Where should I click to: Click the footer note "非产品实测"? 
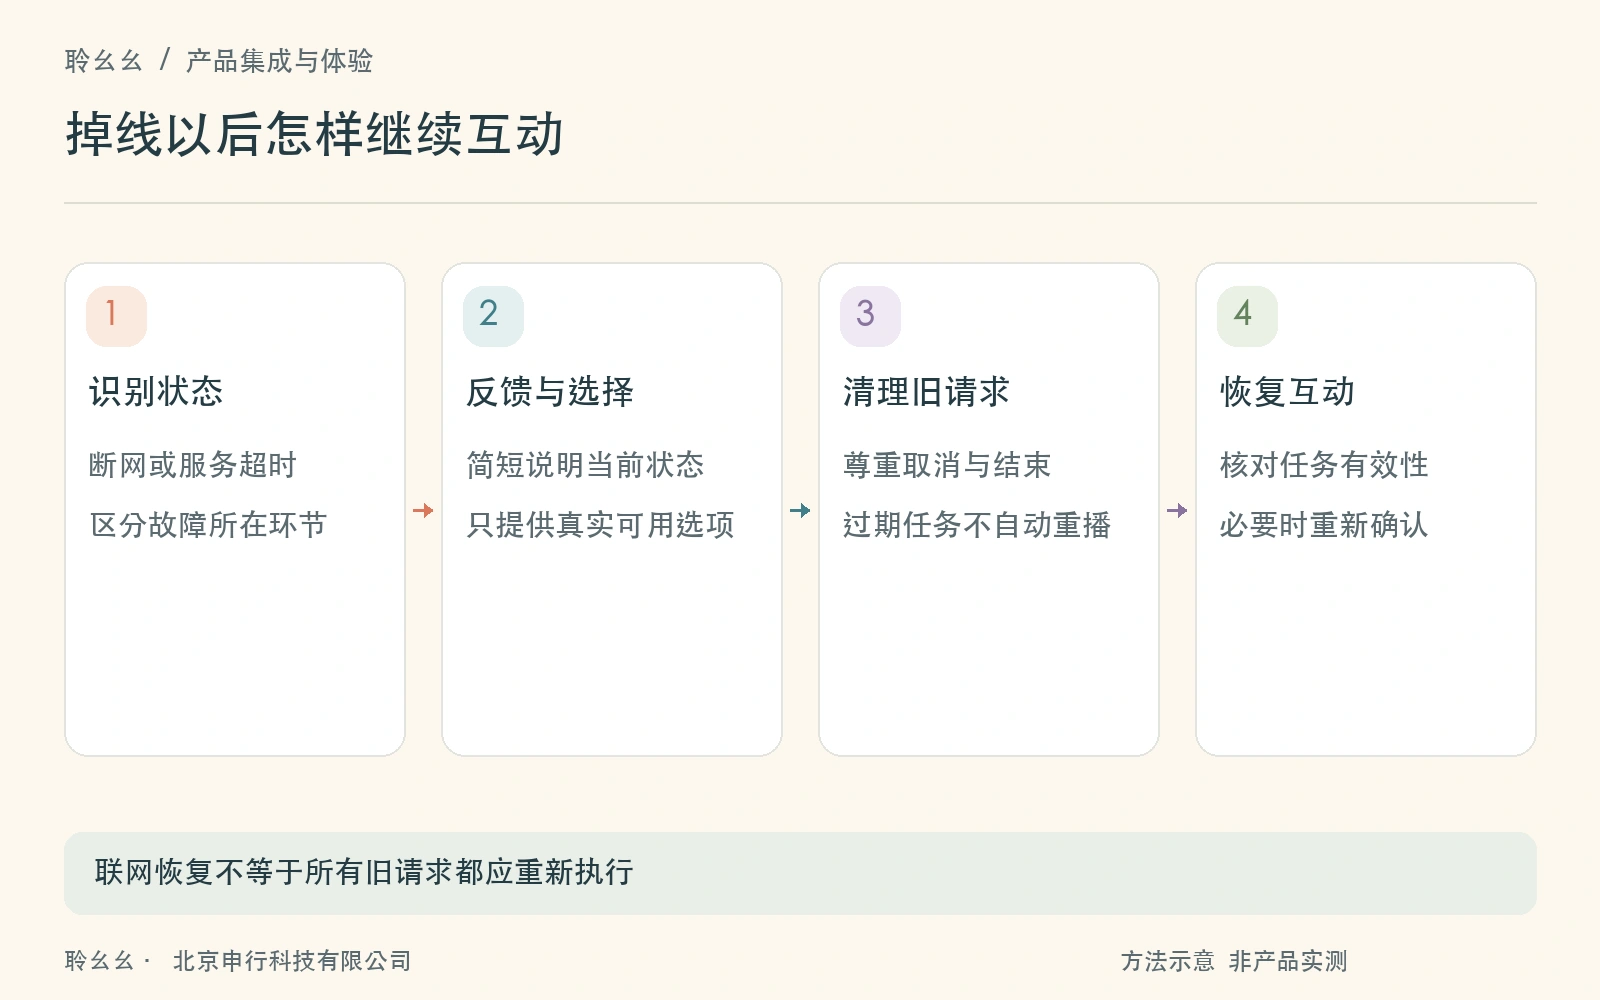click(x=1288, y=961)
